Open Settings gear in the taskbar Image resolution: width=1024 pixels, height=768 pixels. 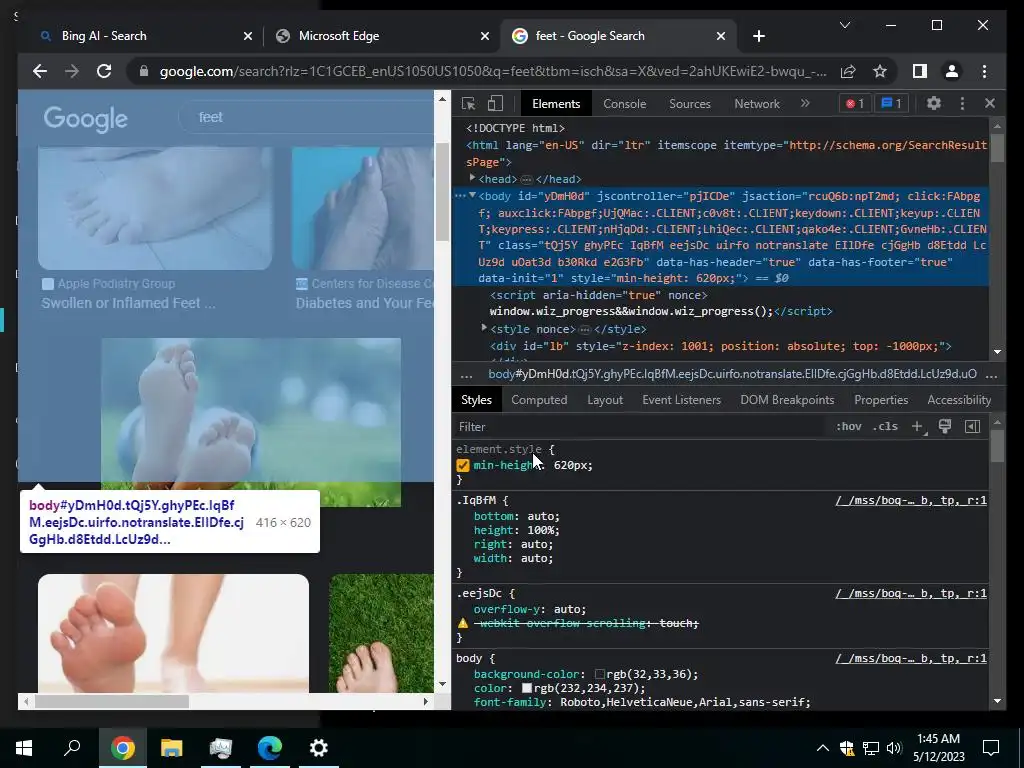coord(318,748)
